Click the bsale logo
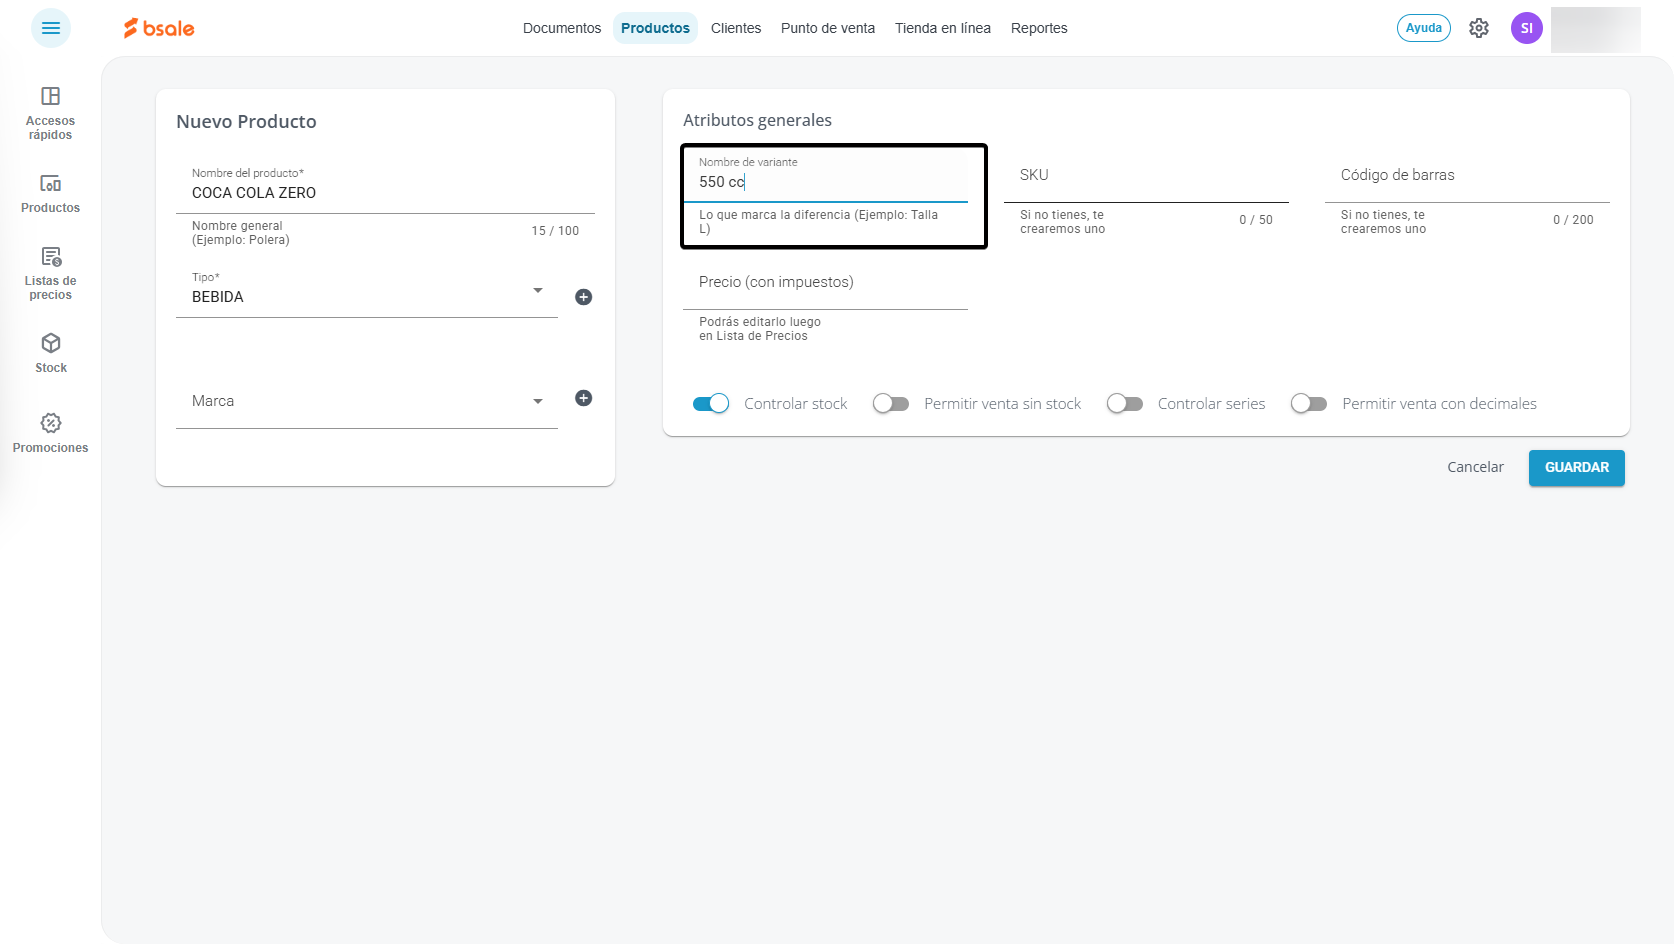Screen dimensions: 1674x944 pos(159,28)
